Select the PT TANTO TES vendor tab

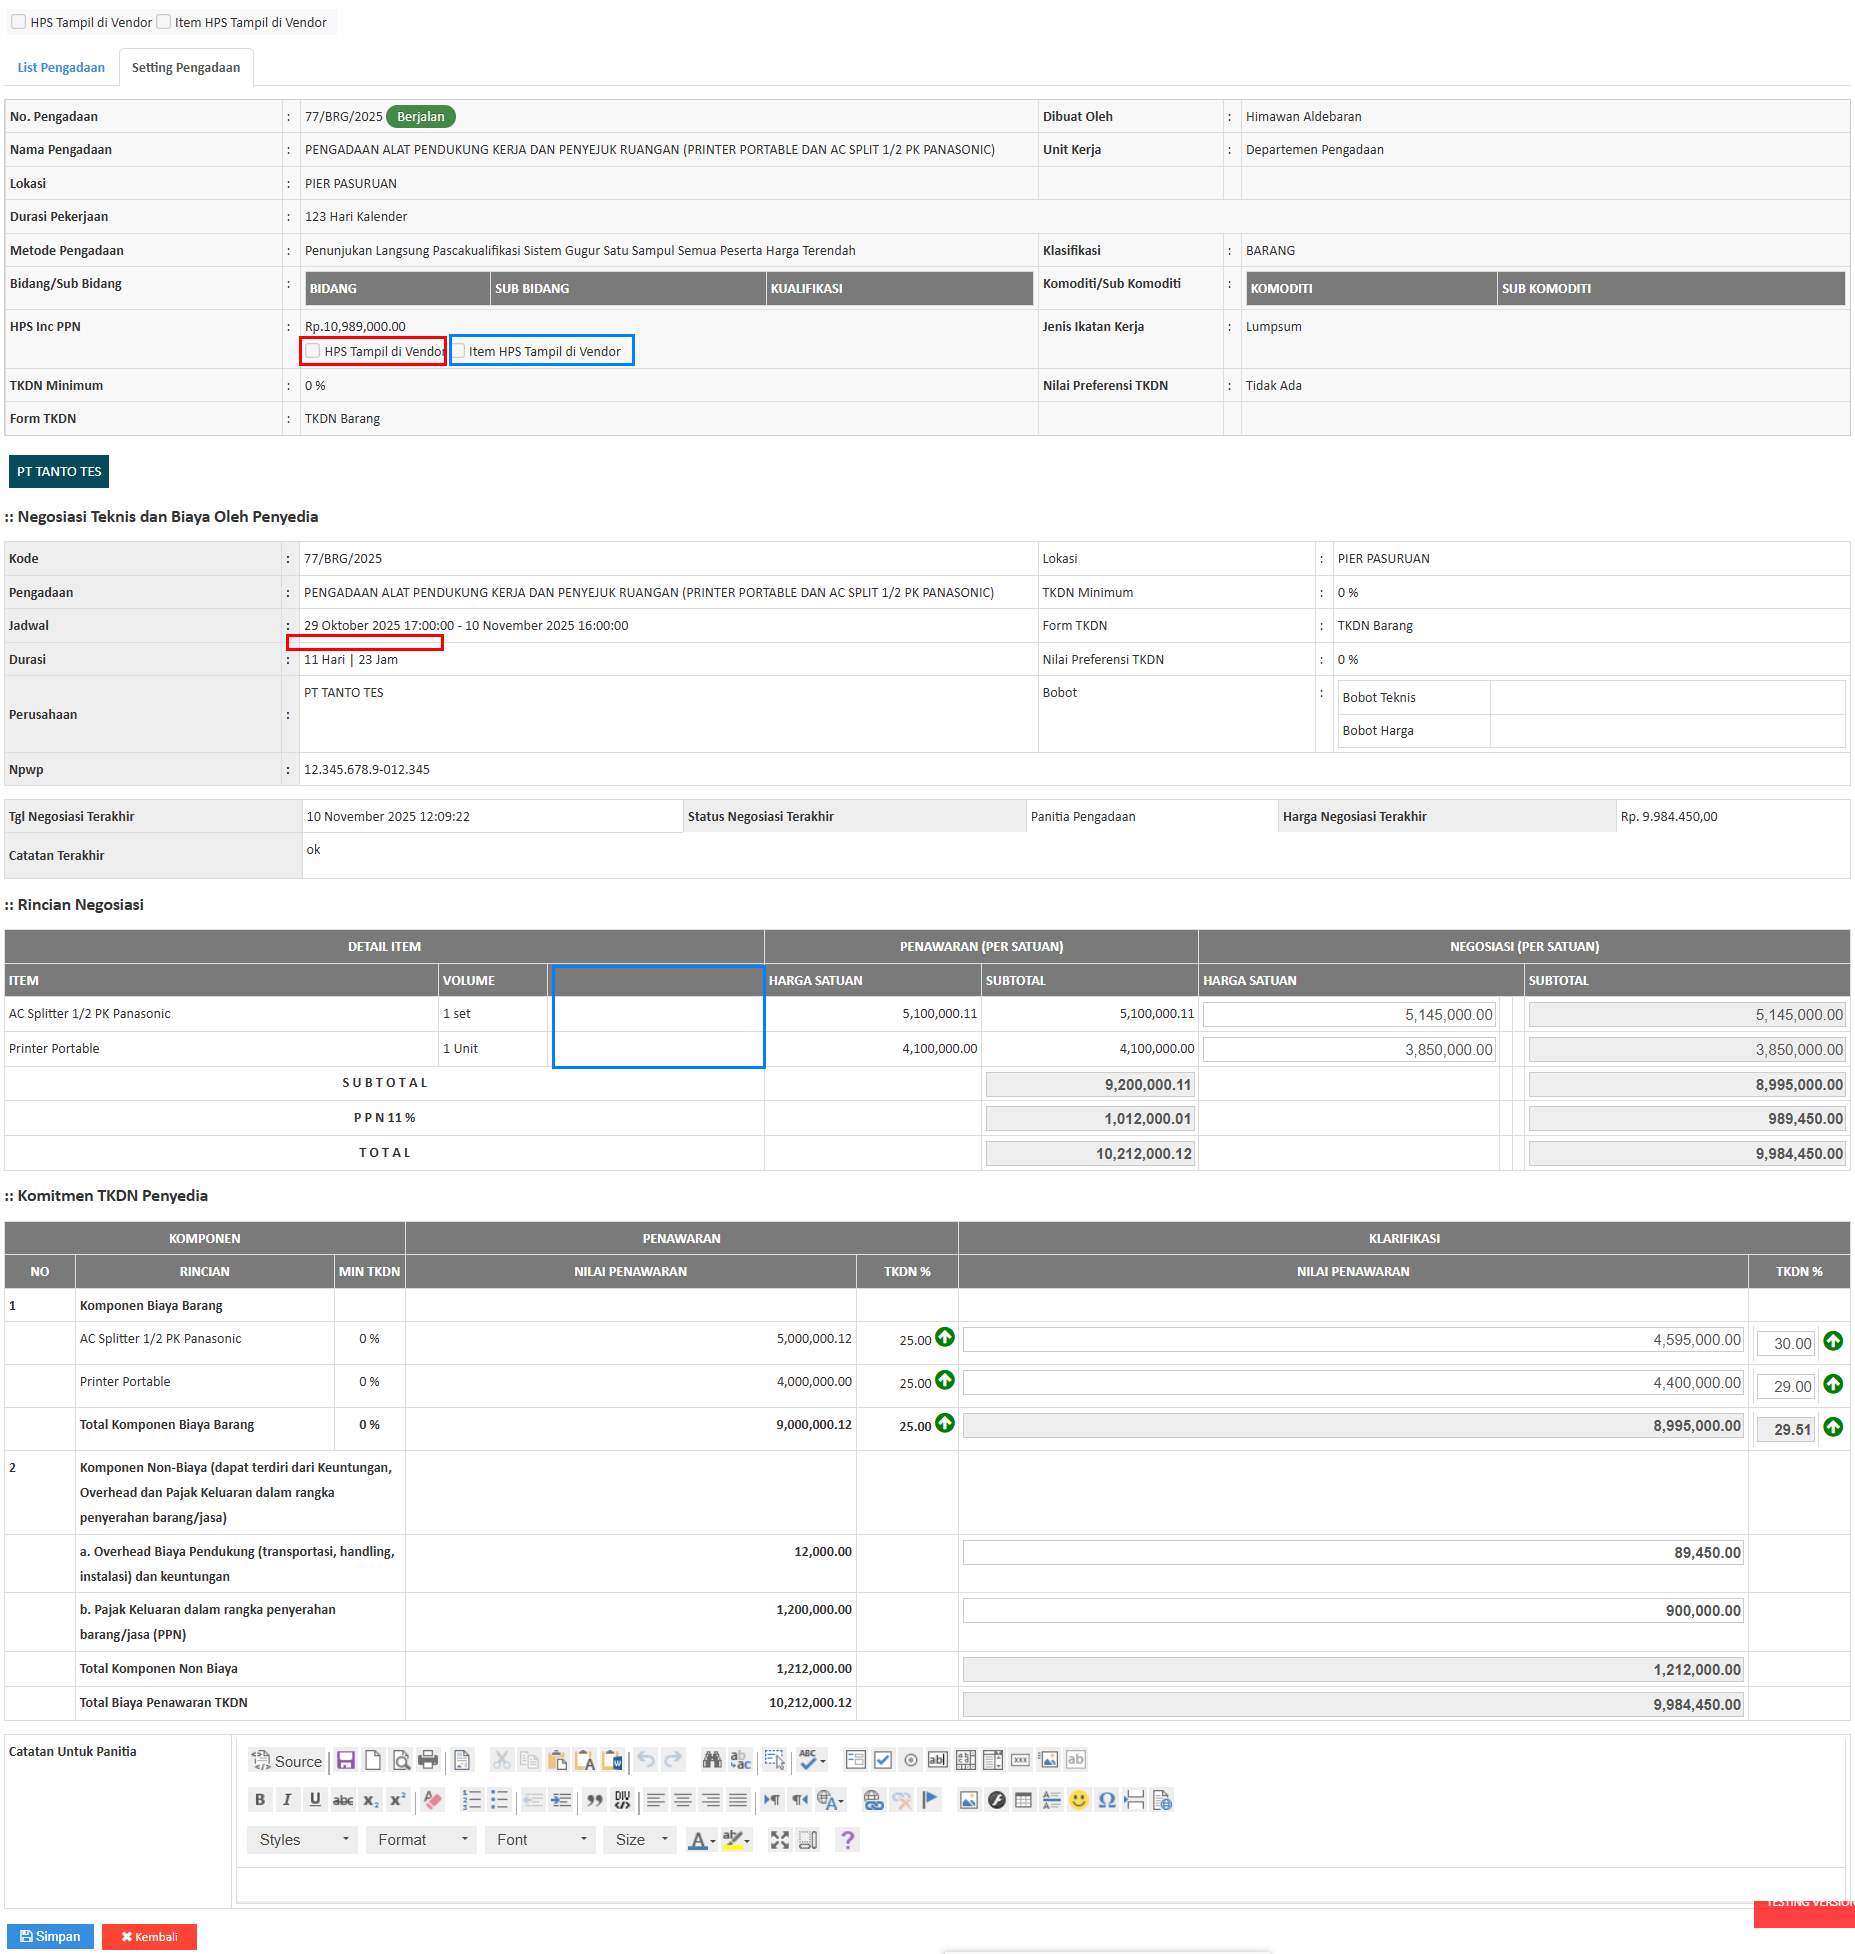click(x=59, y=472)
